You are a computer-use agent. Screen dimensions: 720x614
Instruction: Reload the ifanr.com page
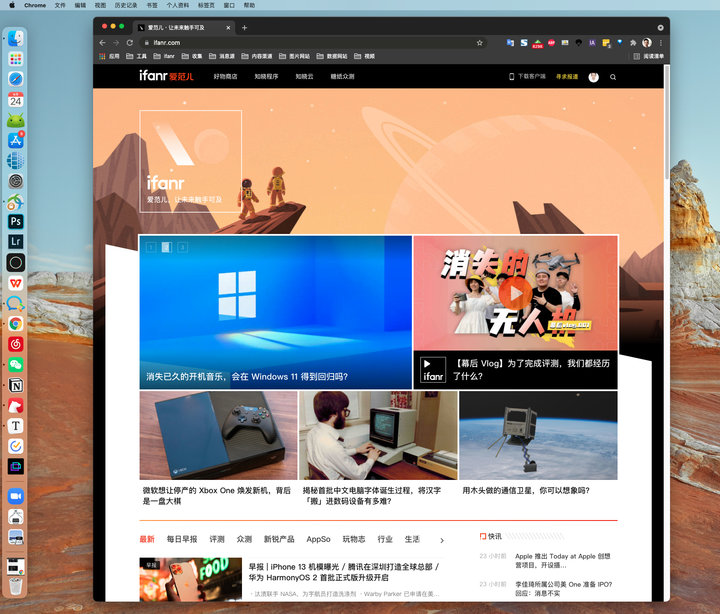click(129, 43)
